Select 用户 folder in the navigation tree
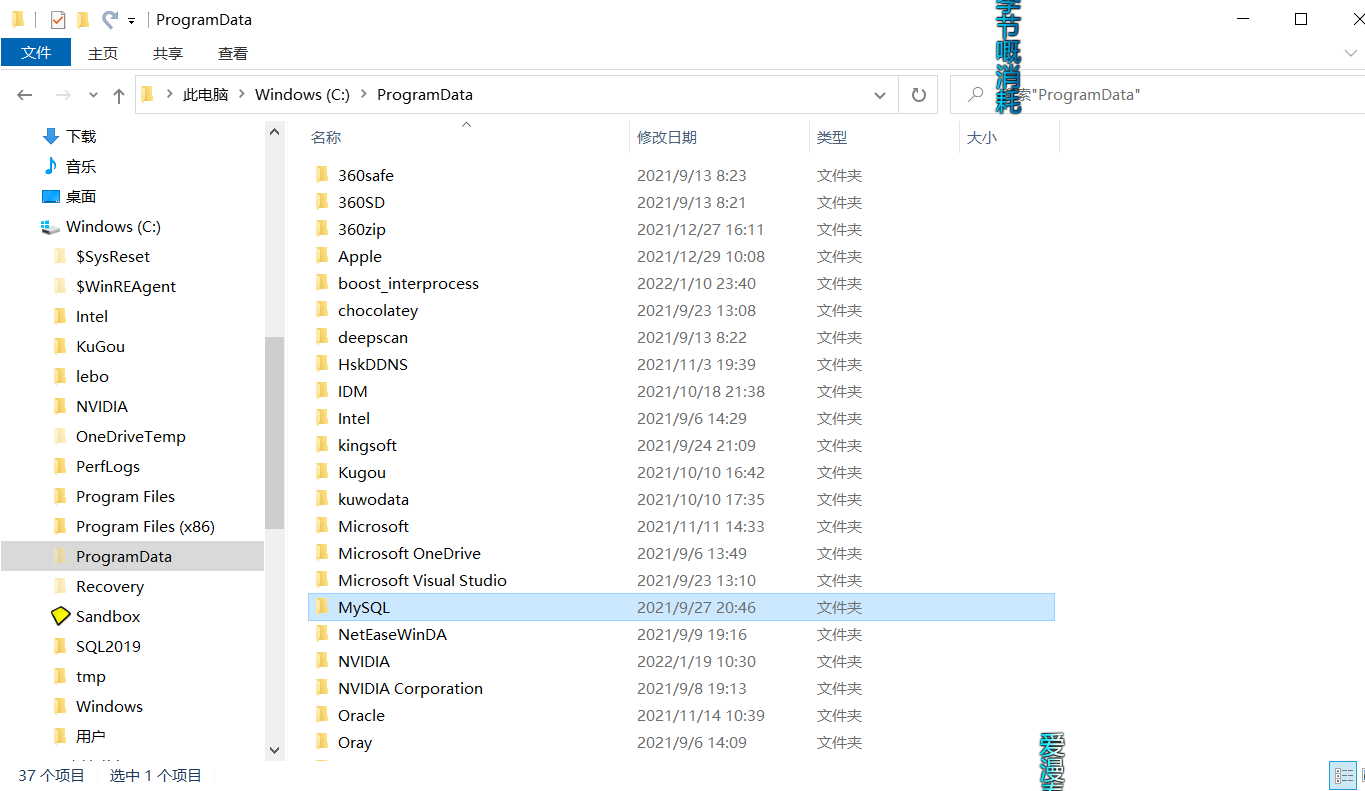 coord(91,736)
